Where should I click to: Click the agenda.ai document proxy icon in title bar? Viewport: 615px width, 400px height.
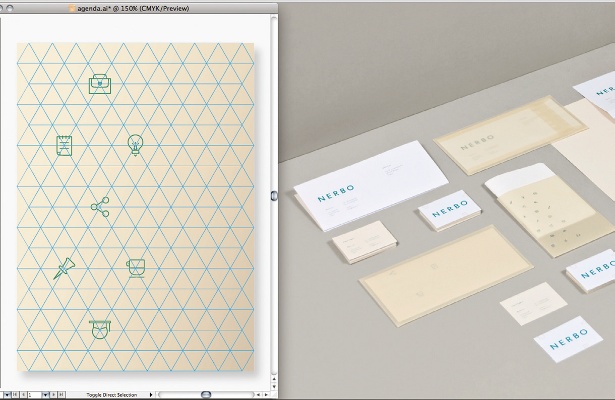tap(72, 8)
